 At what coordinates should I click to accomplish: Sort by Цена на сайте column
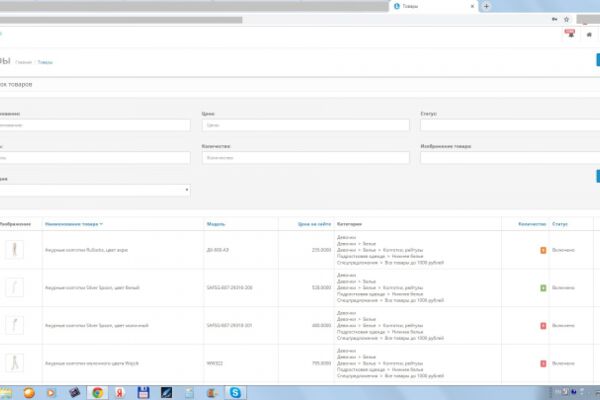(314, 224)
